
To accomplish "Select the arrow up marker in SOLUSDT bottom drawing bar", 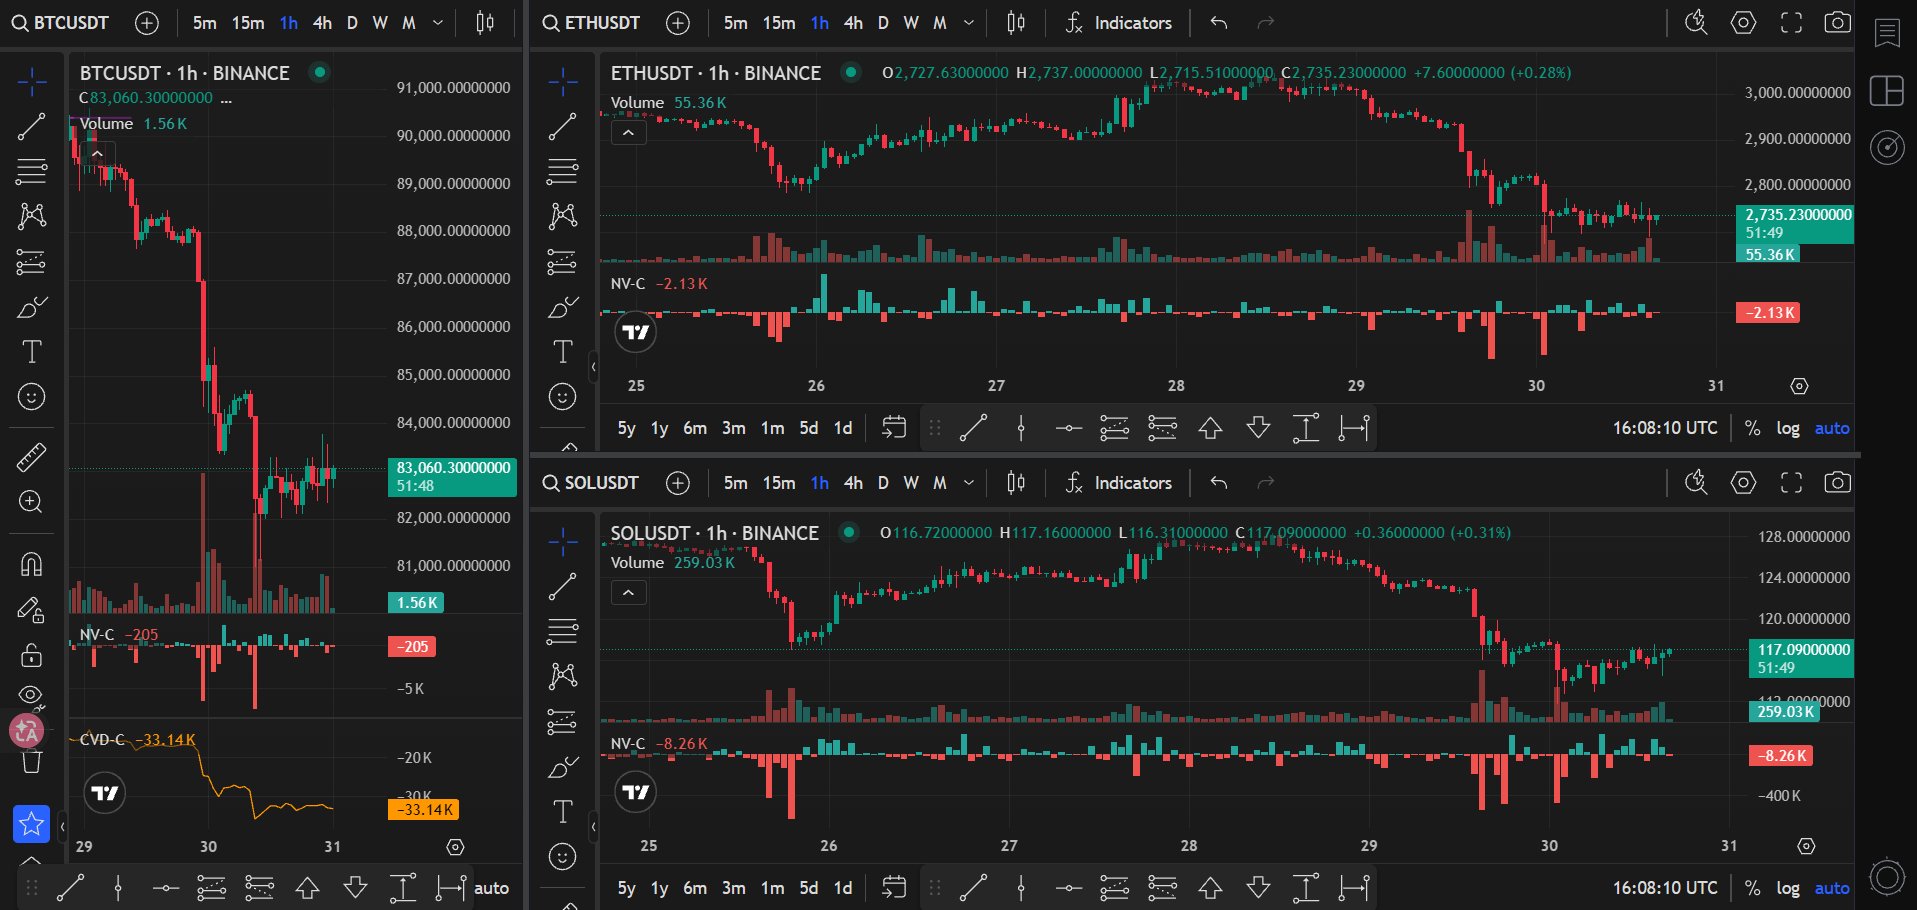I will pos(1210,888).
